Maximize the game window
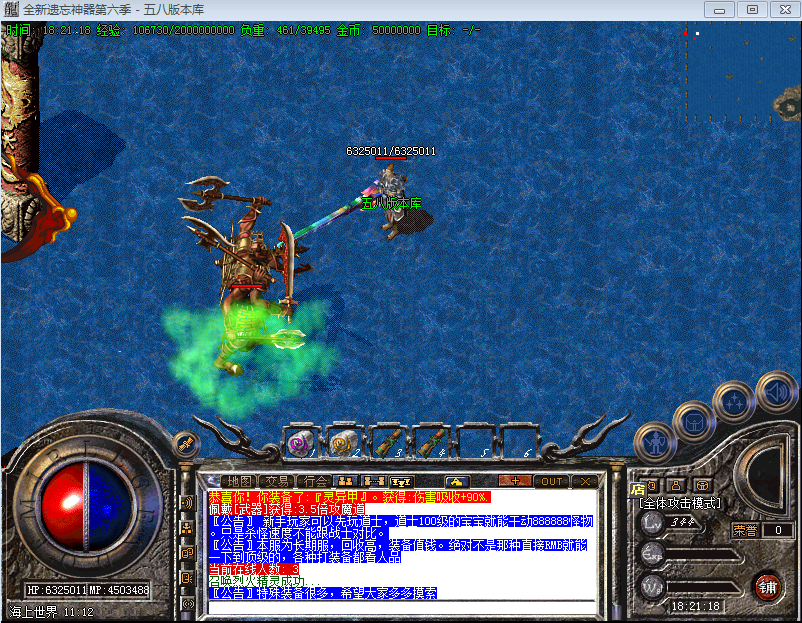The width and height of the screenshot is (802, 623). tap(752, 10)
